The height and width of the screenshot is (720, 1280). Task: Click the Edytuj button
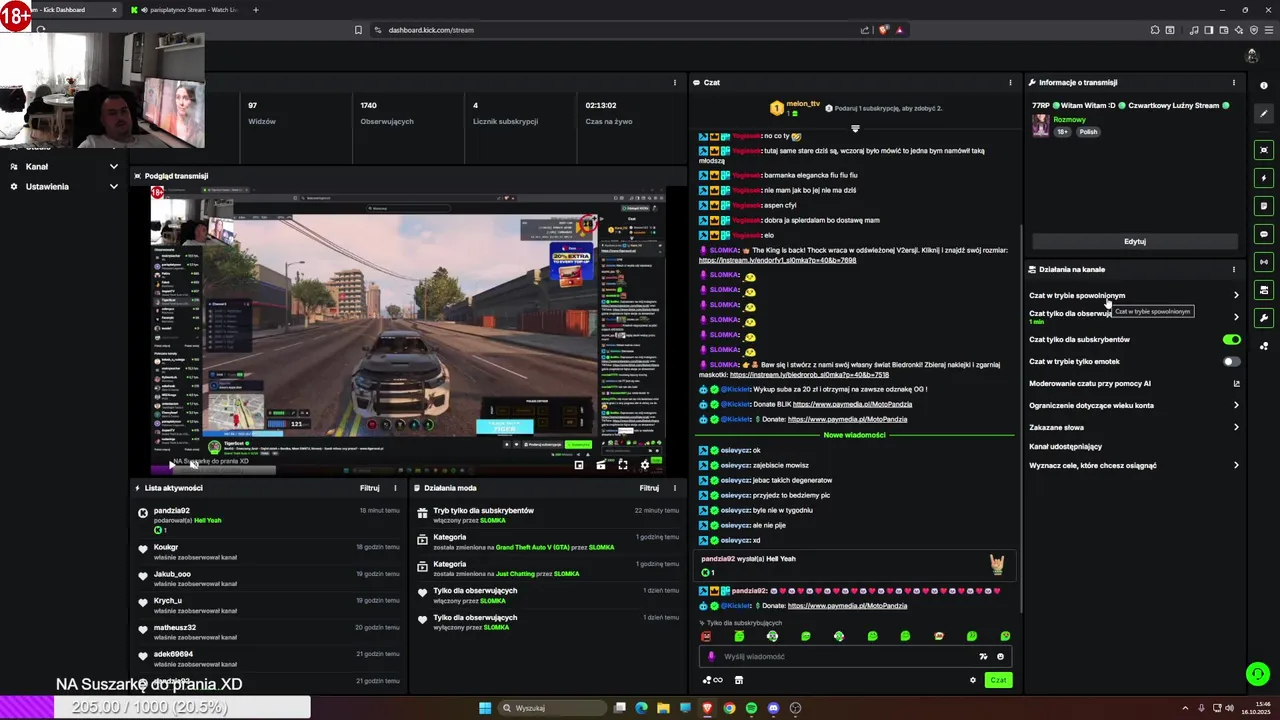tap(1135, 241)
